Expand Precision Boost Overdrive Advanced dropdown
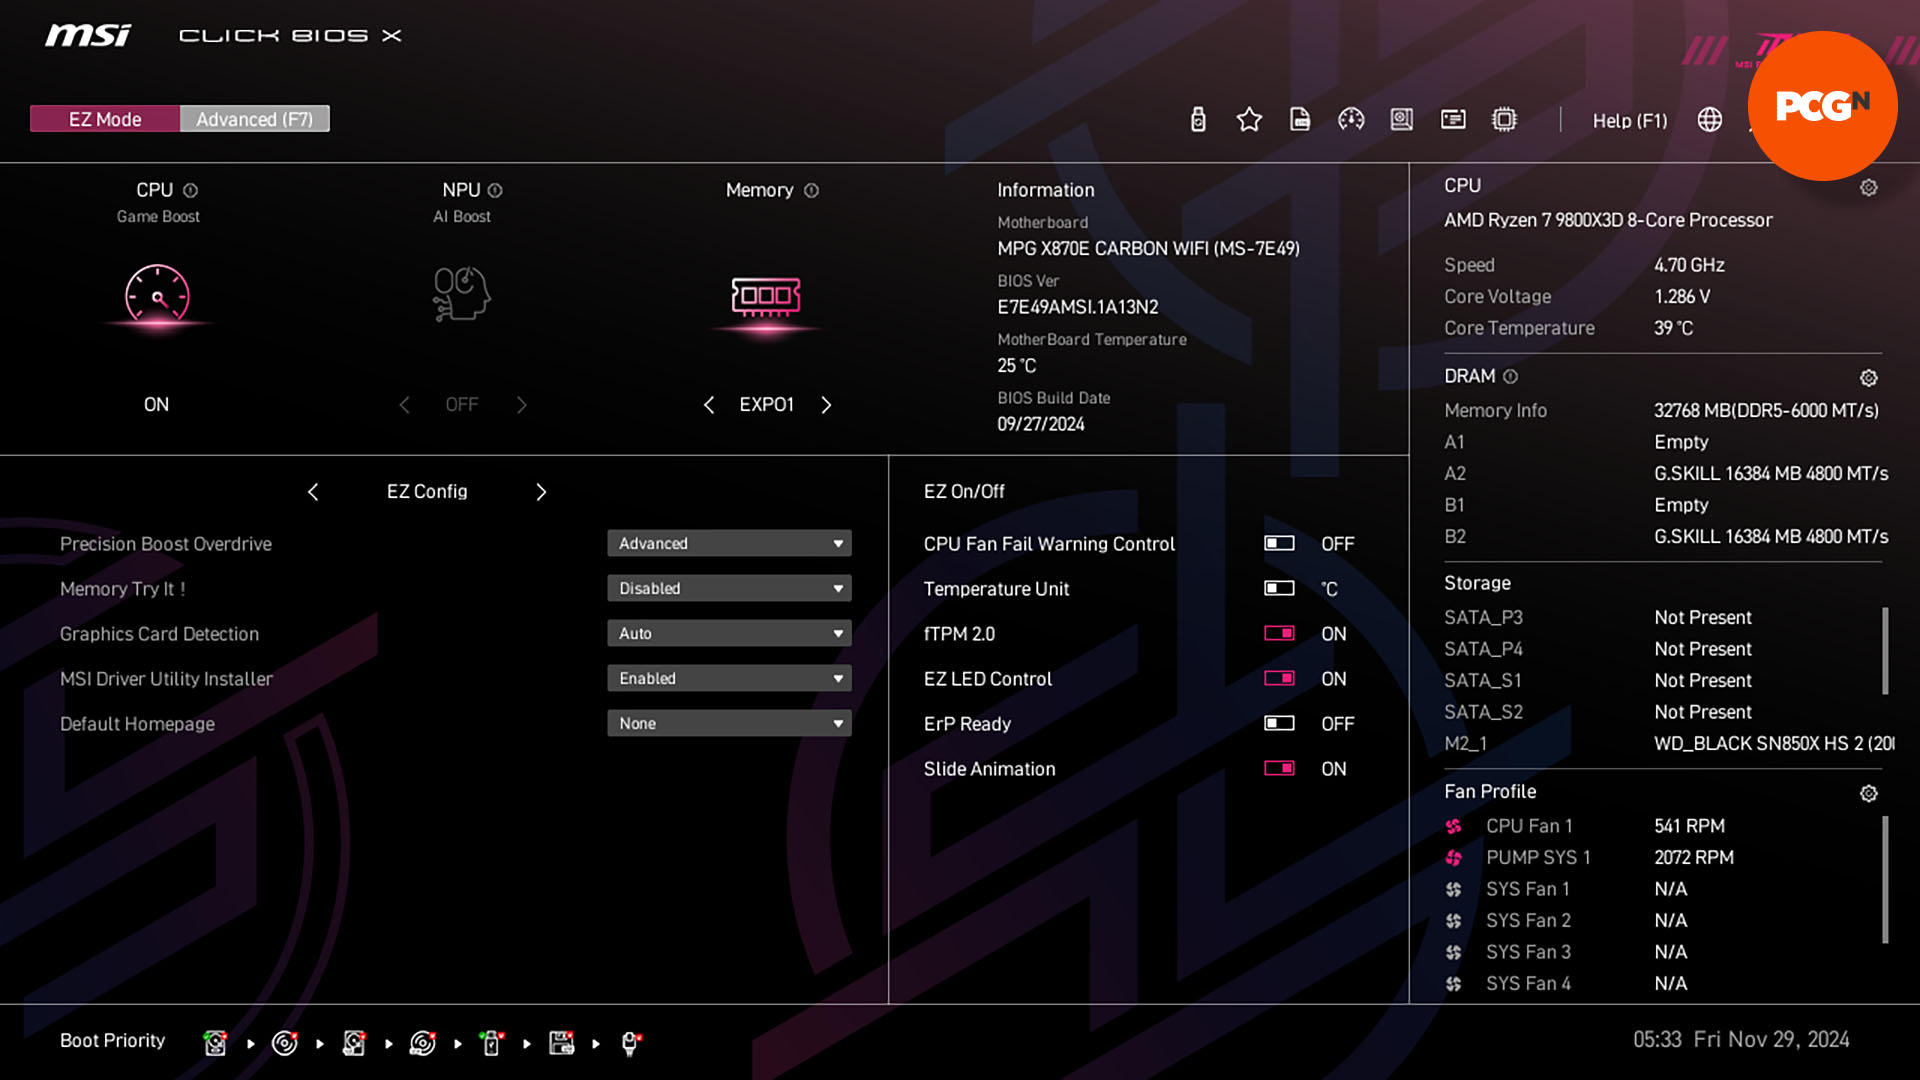The height and width of the screenshot is (1080, 1920). click(837, 543)
